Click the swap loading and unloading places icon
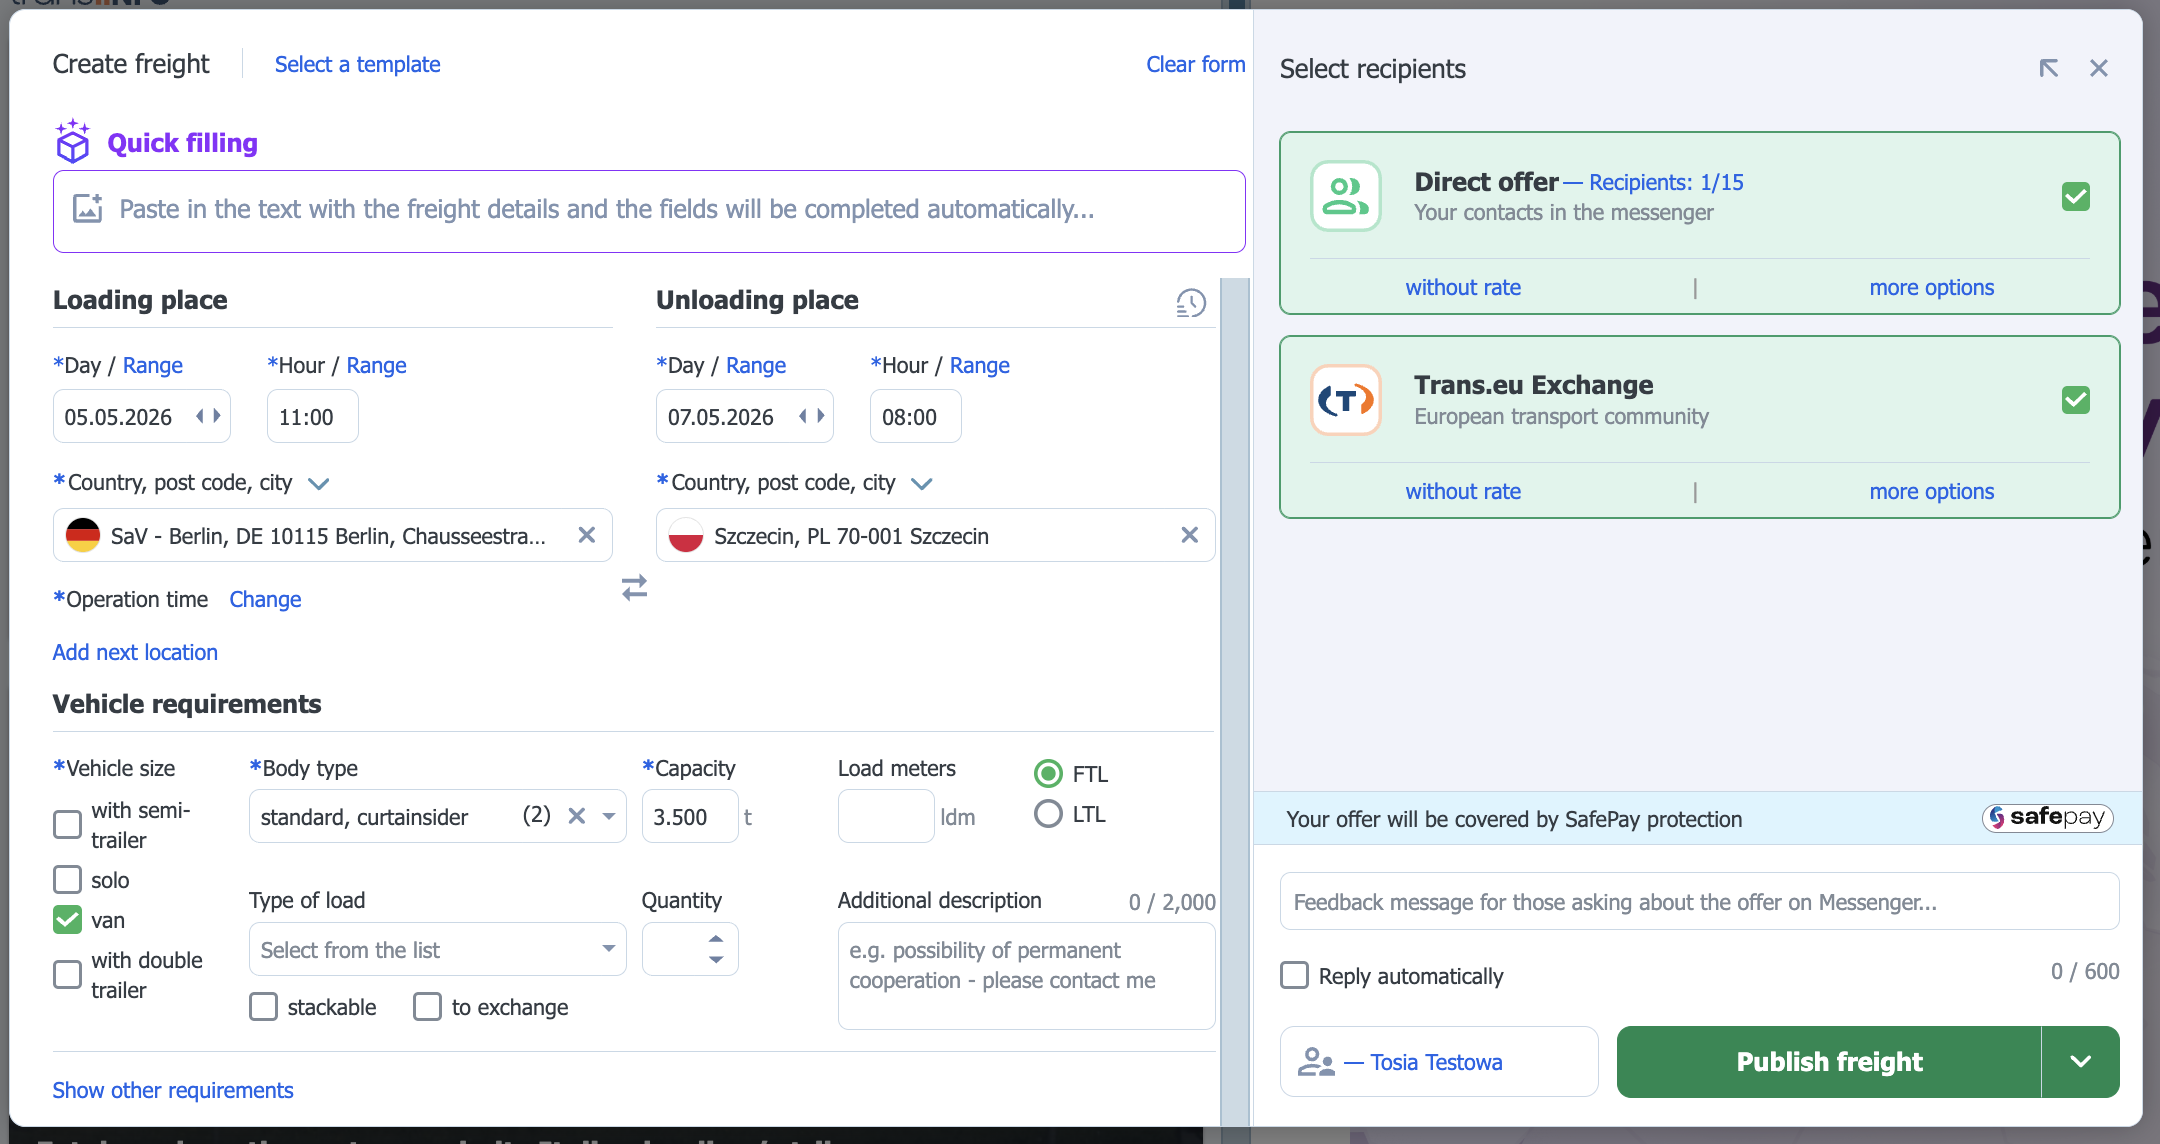 click(x=634, y=587)
